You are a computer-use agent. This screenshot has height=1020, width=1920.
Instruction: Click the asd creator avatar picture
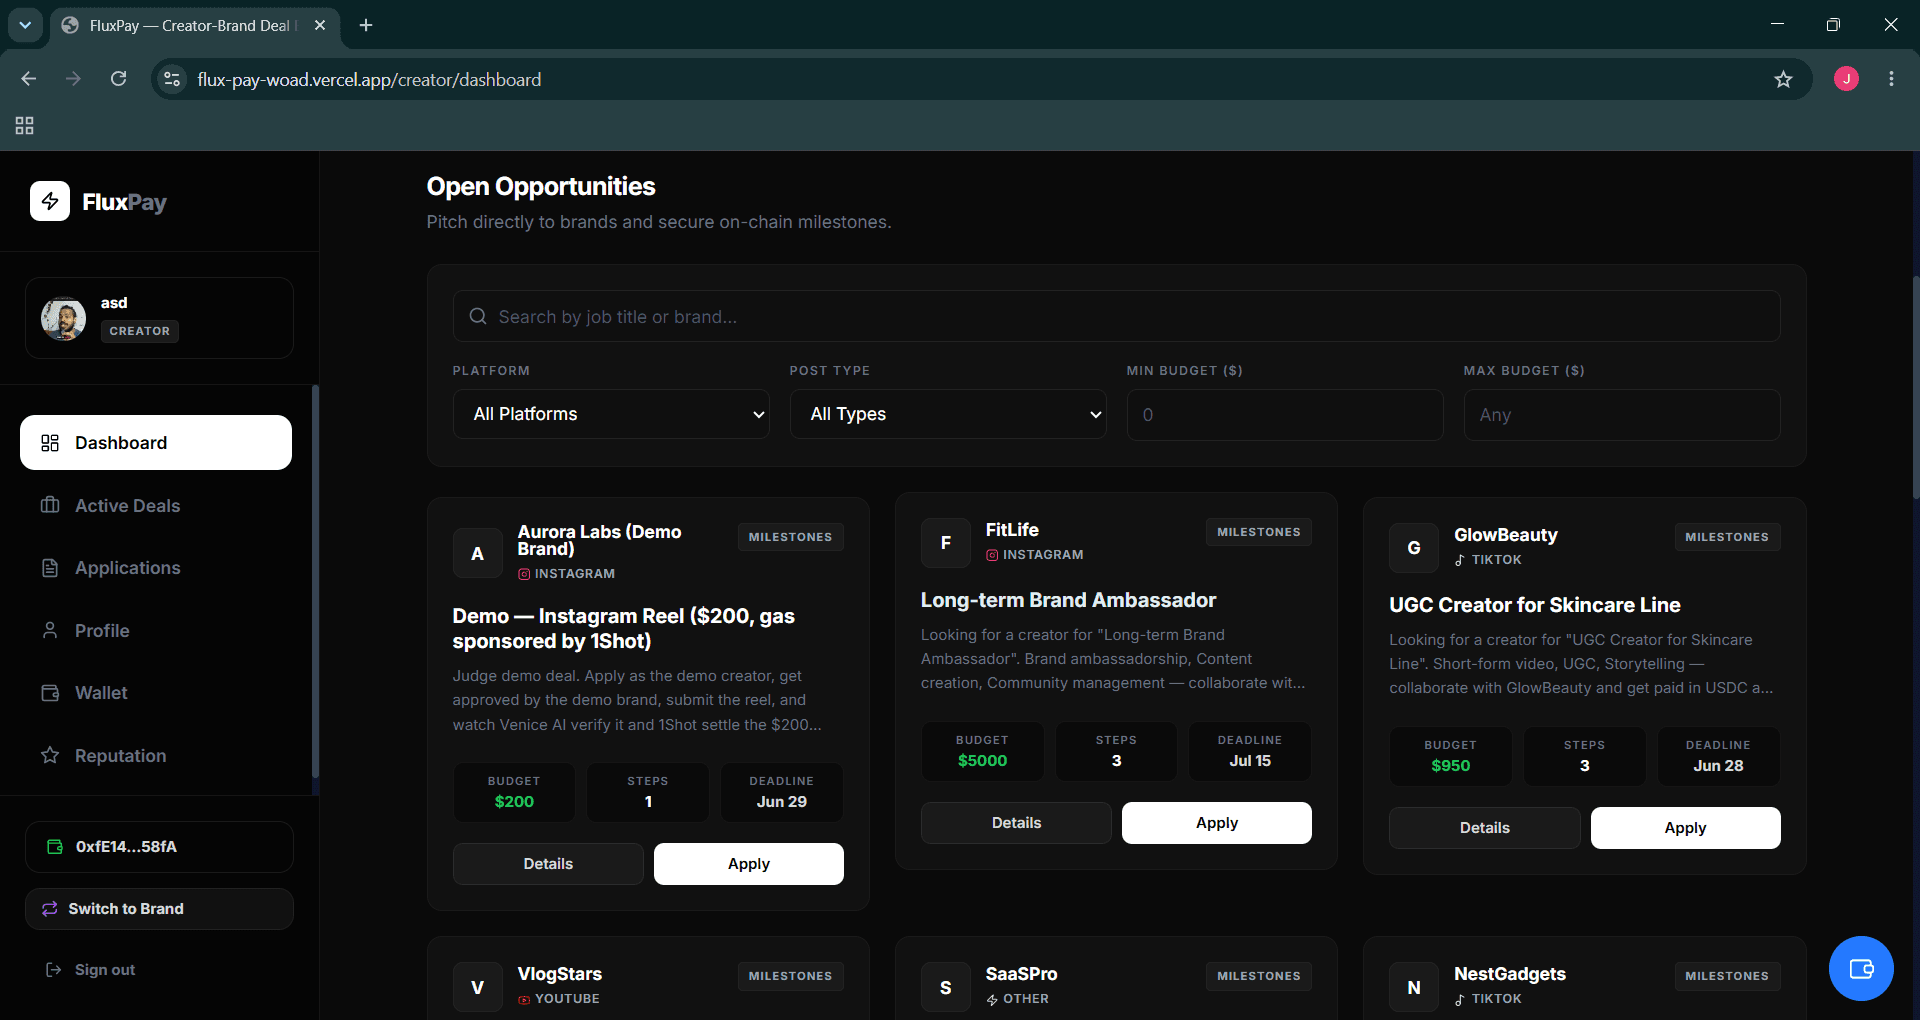point(63,318)
